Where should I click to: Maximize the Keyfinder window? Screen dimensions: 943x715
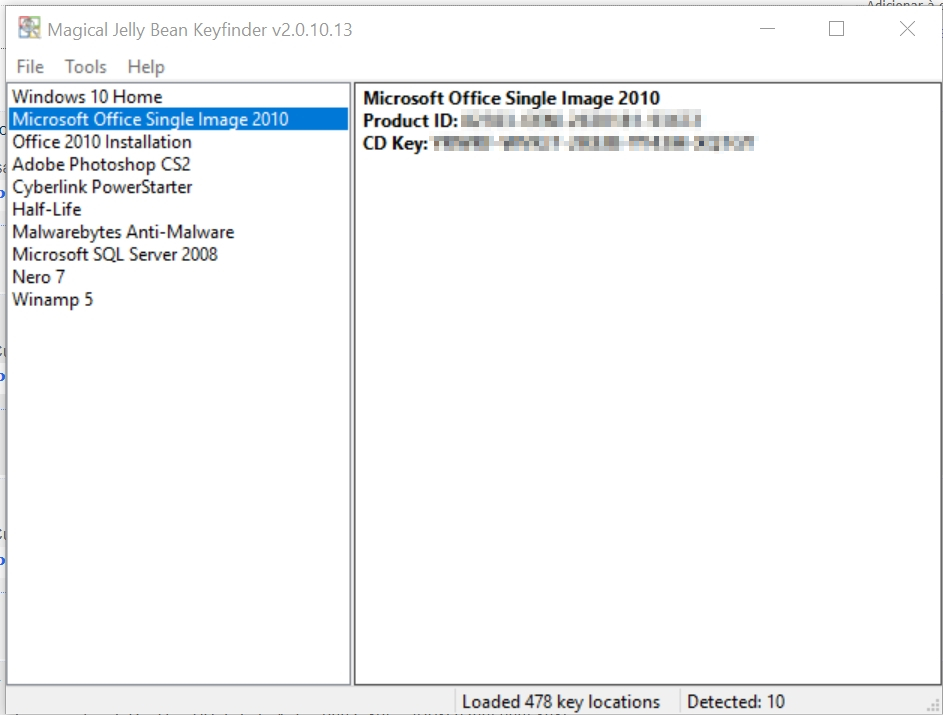[837, 28]
